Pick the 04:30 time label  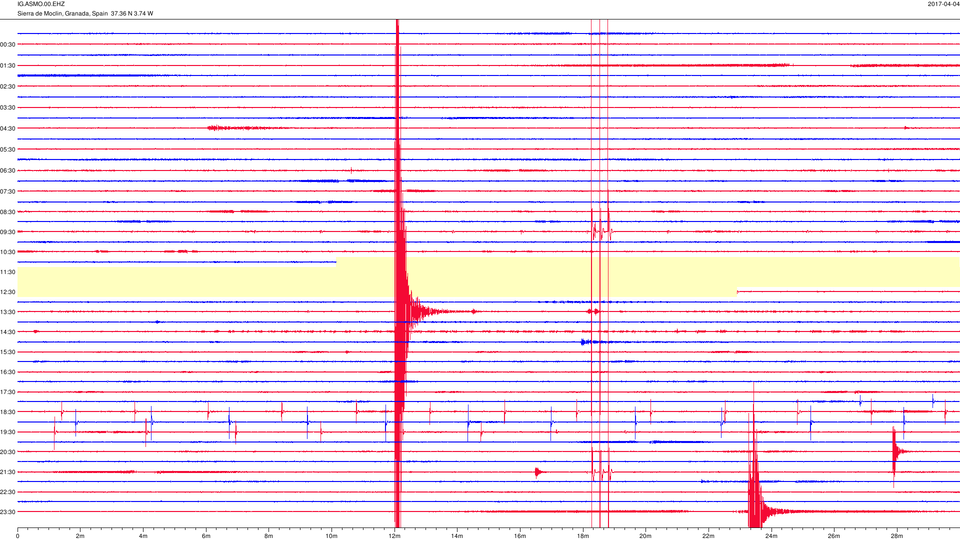(8, 129)
